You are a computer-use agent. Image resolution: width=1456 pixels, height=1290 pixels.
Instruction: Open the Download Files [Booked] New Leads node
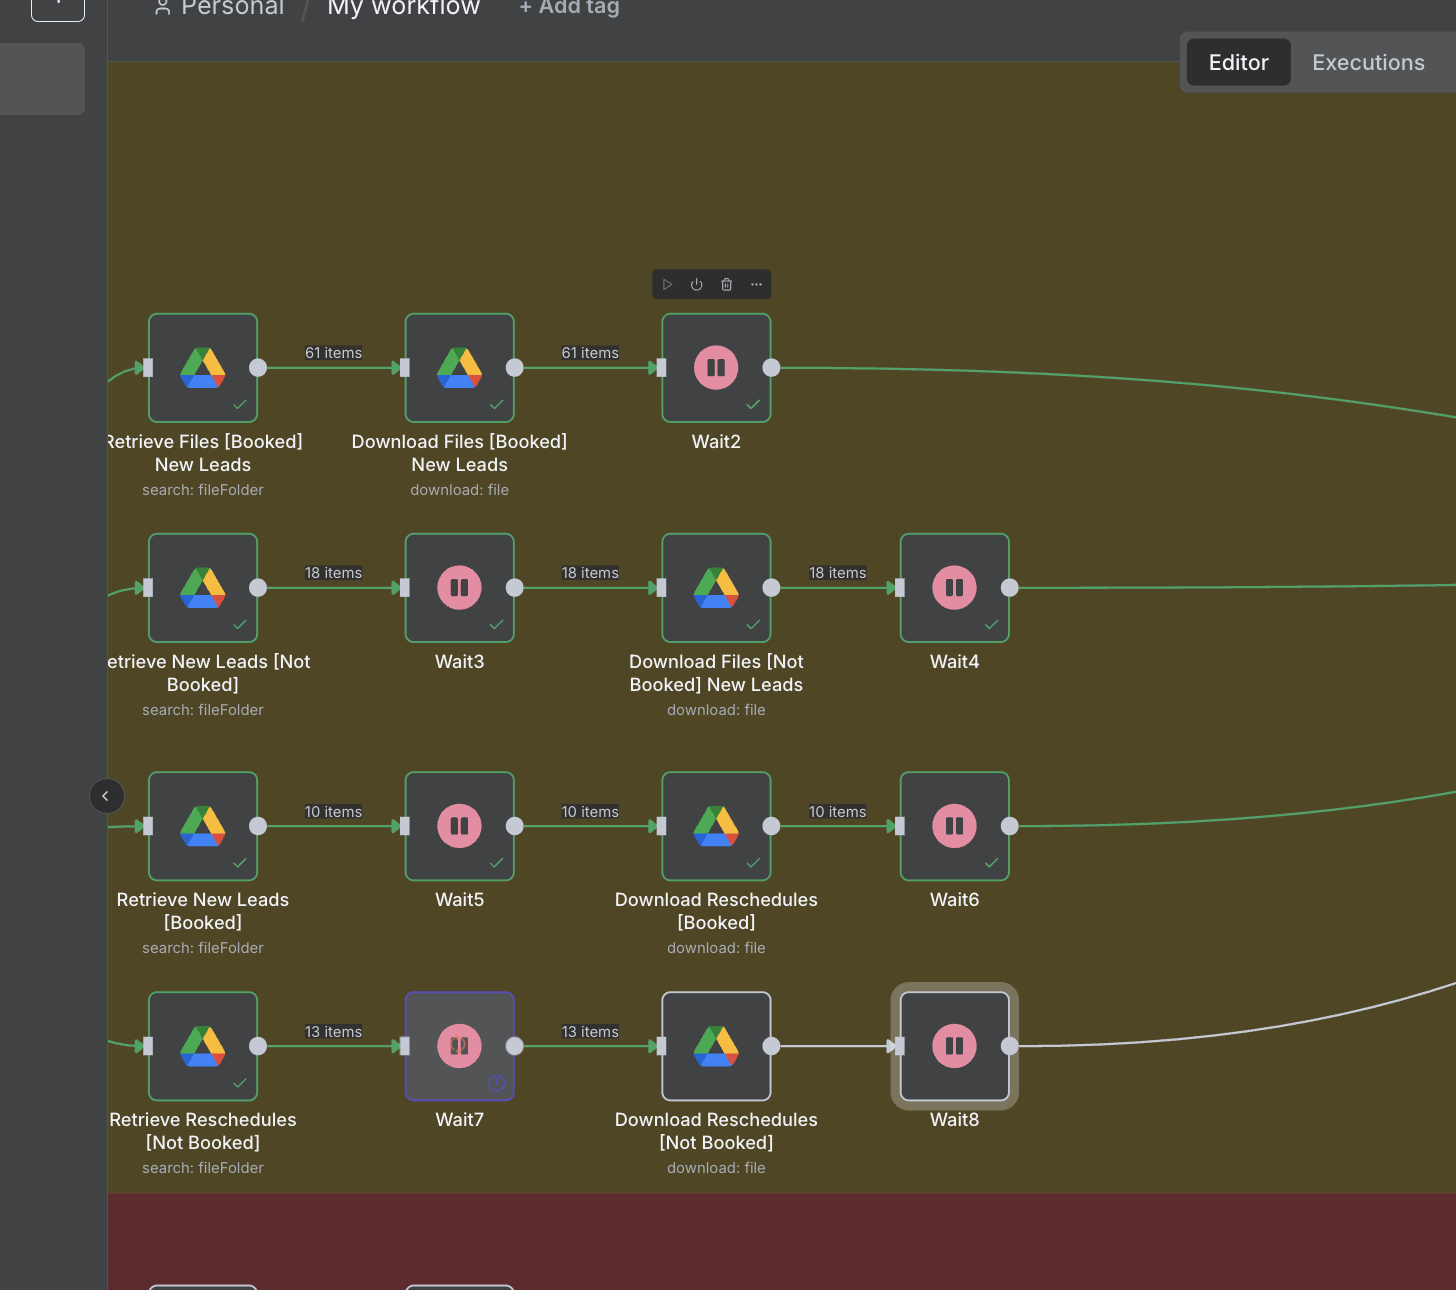[x=460, y=368]
